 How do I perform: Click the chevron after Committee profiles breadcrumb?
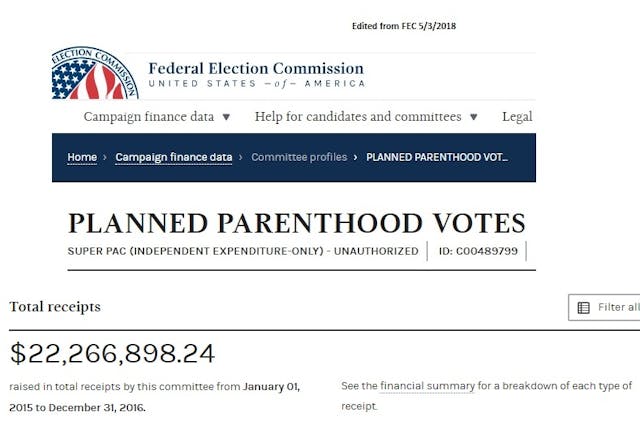coord(356,158)
